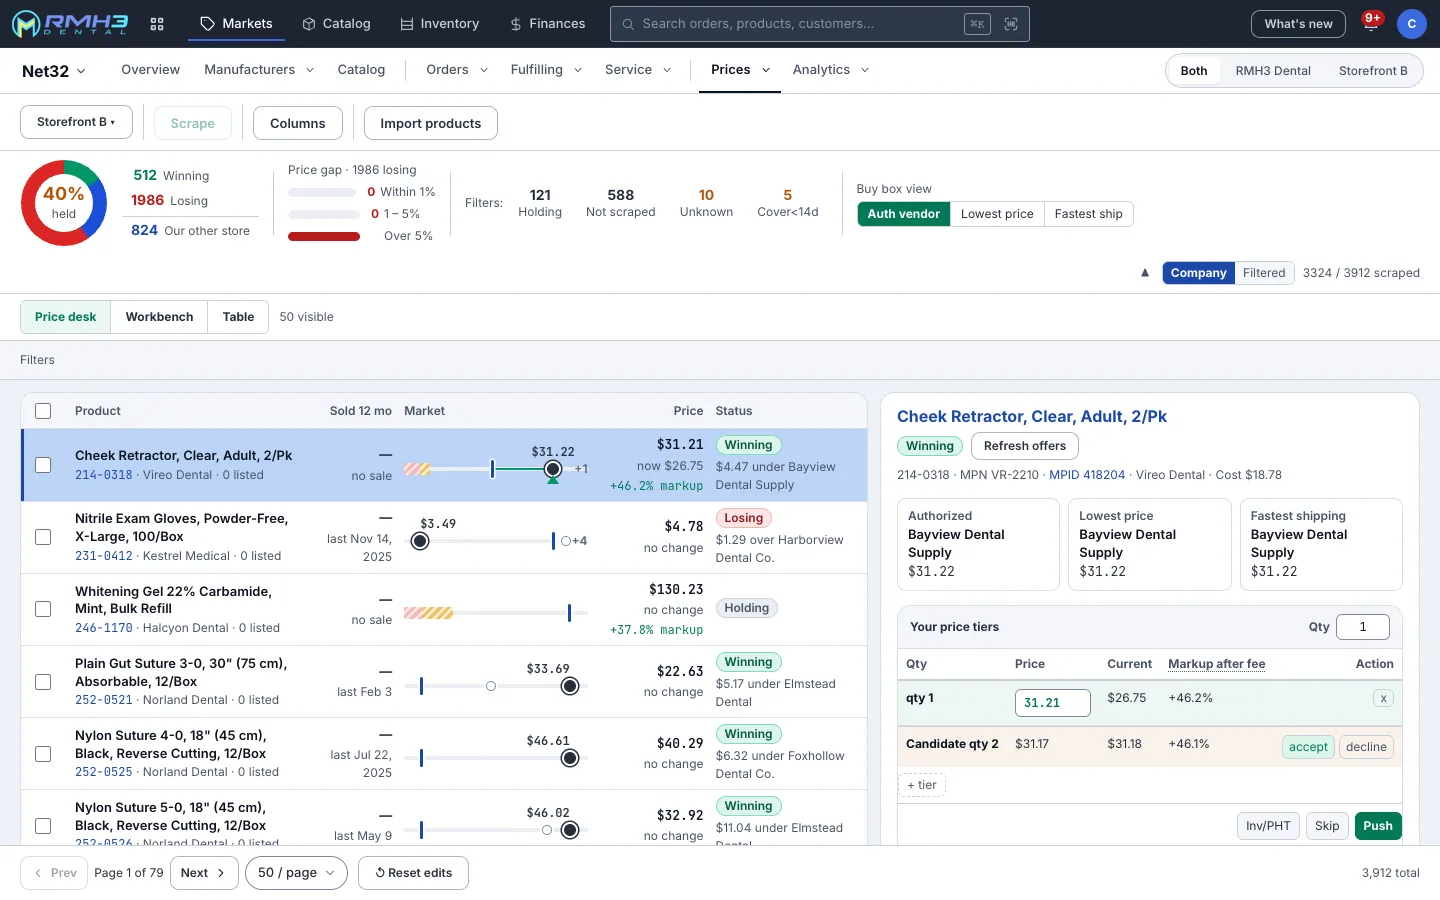Open the Storefront B selector
Screen dimensions: 1440x900
(76, 122)
